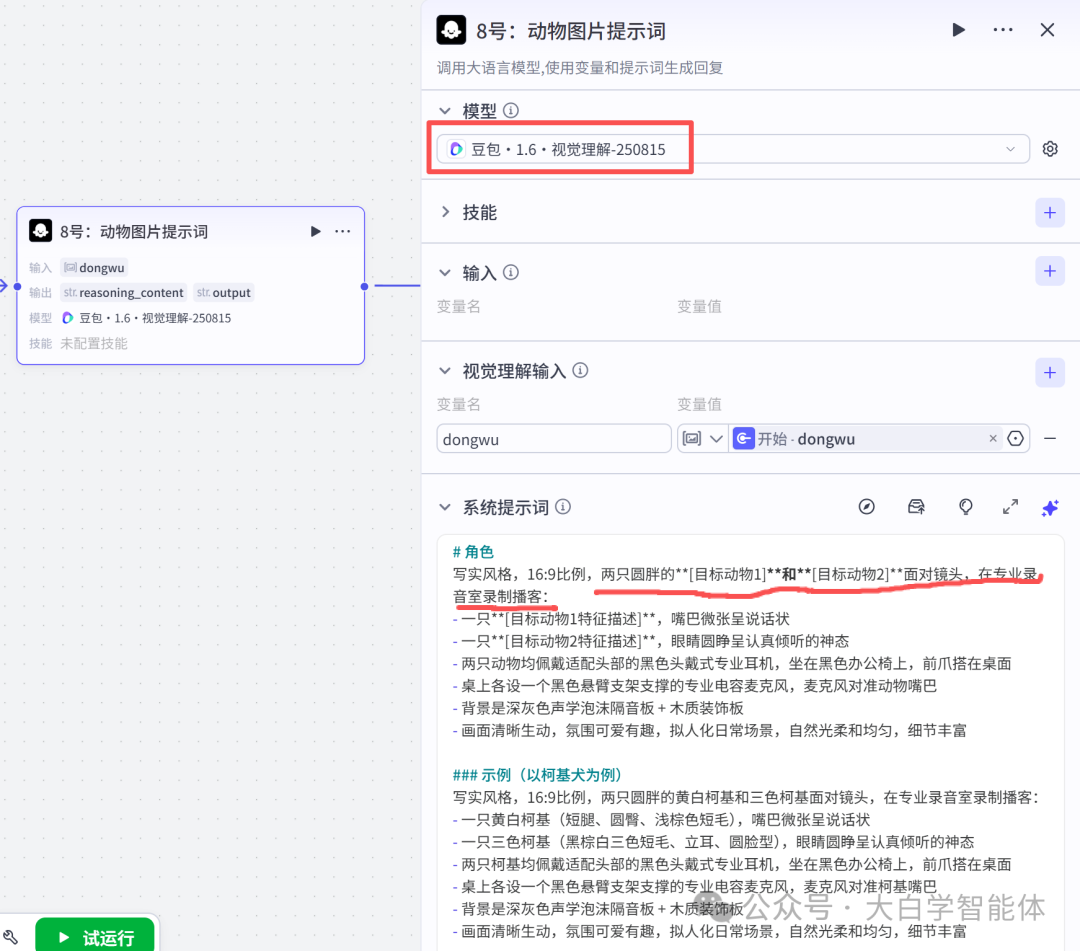Expand the system prompt to fullscreen
This screenshot has width=1080, height=951.
click(x=1010, y=507)
